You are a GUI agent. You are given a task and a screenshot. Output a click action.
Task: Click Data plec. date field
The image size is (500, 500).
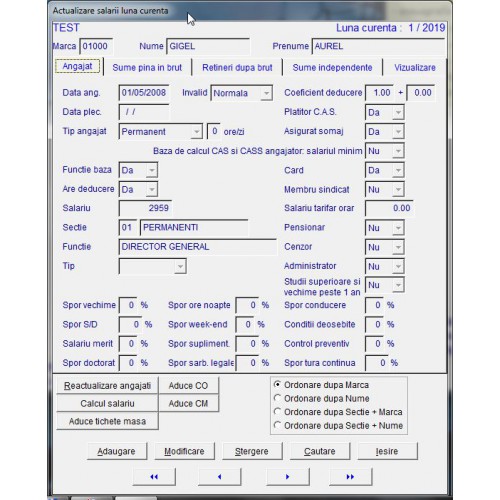[144, 112]
